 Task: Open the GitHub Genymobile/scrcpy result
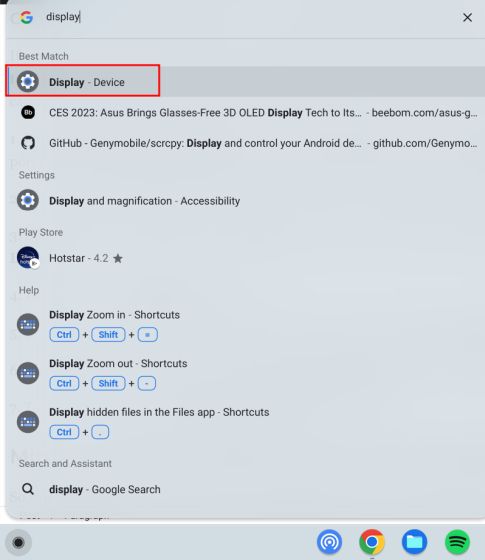(x=245, y=143)
